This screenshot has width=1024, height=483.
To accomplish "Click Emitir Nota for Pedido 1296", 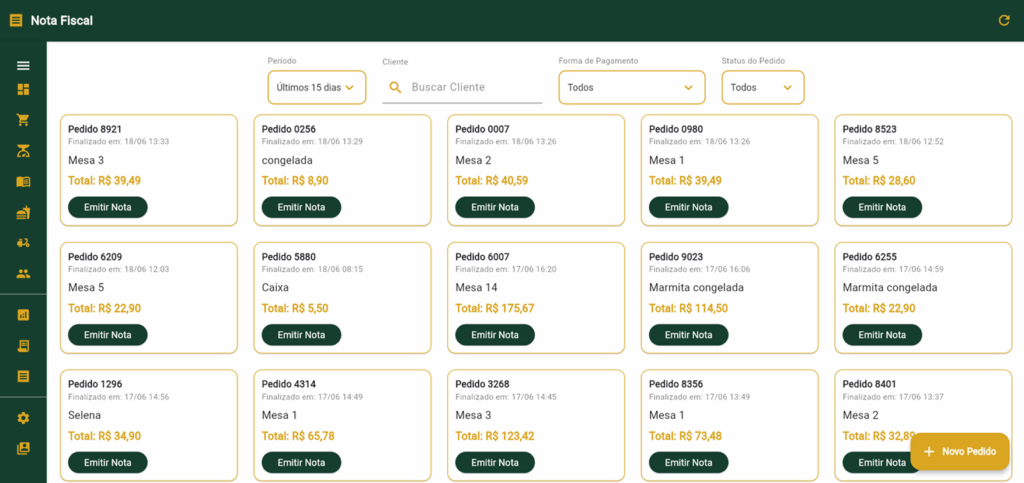I will (108, 462).
